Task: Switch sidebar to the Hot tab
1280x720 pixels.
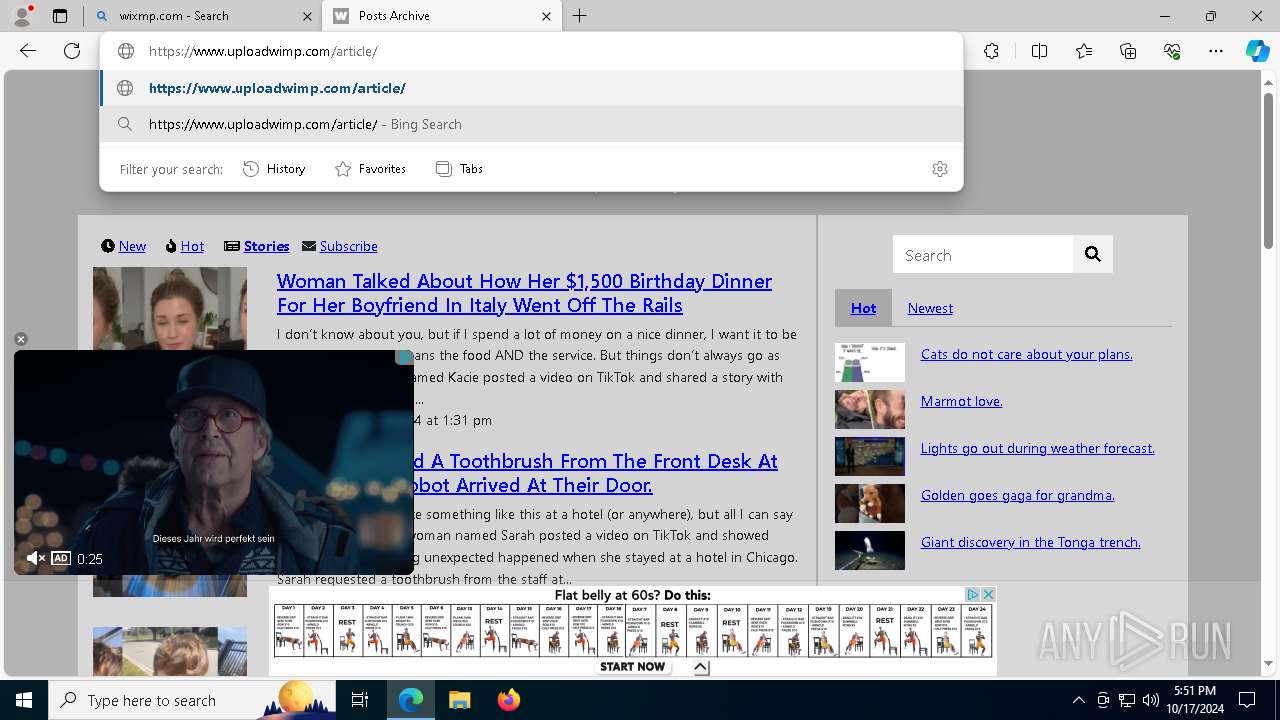Action: coord(863,308)
